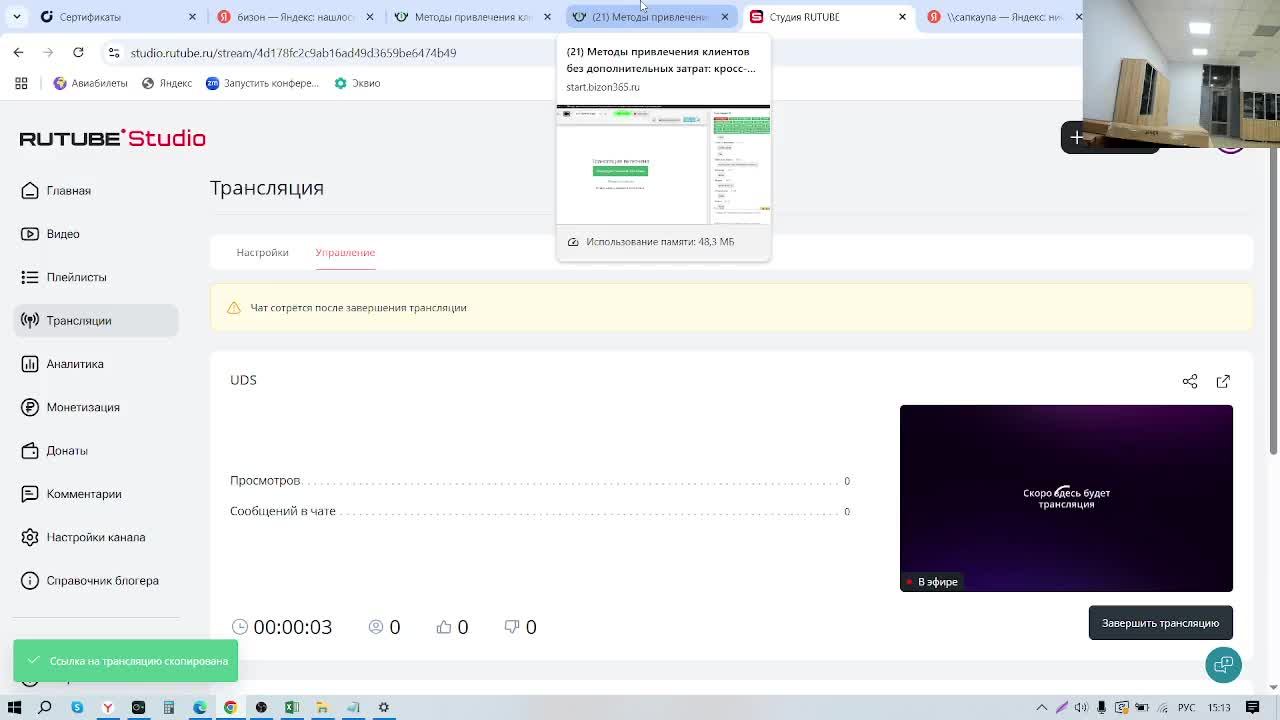This screenshot has width=1280, height=720.
Task: Open Комментарии in the sidebar
Action: pyautogui.click(x=96, y=494)
